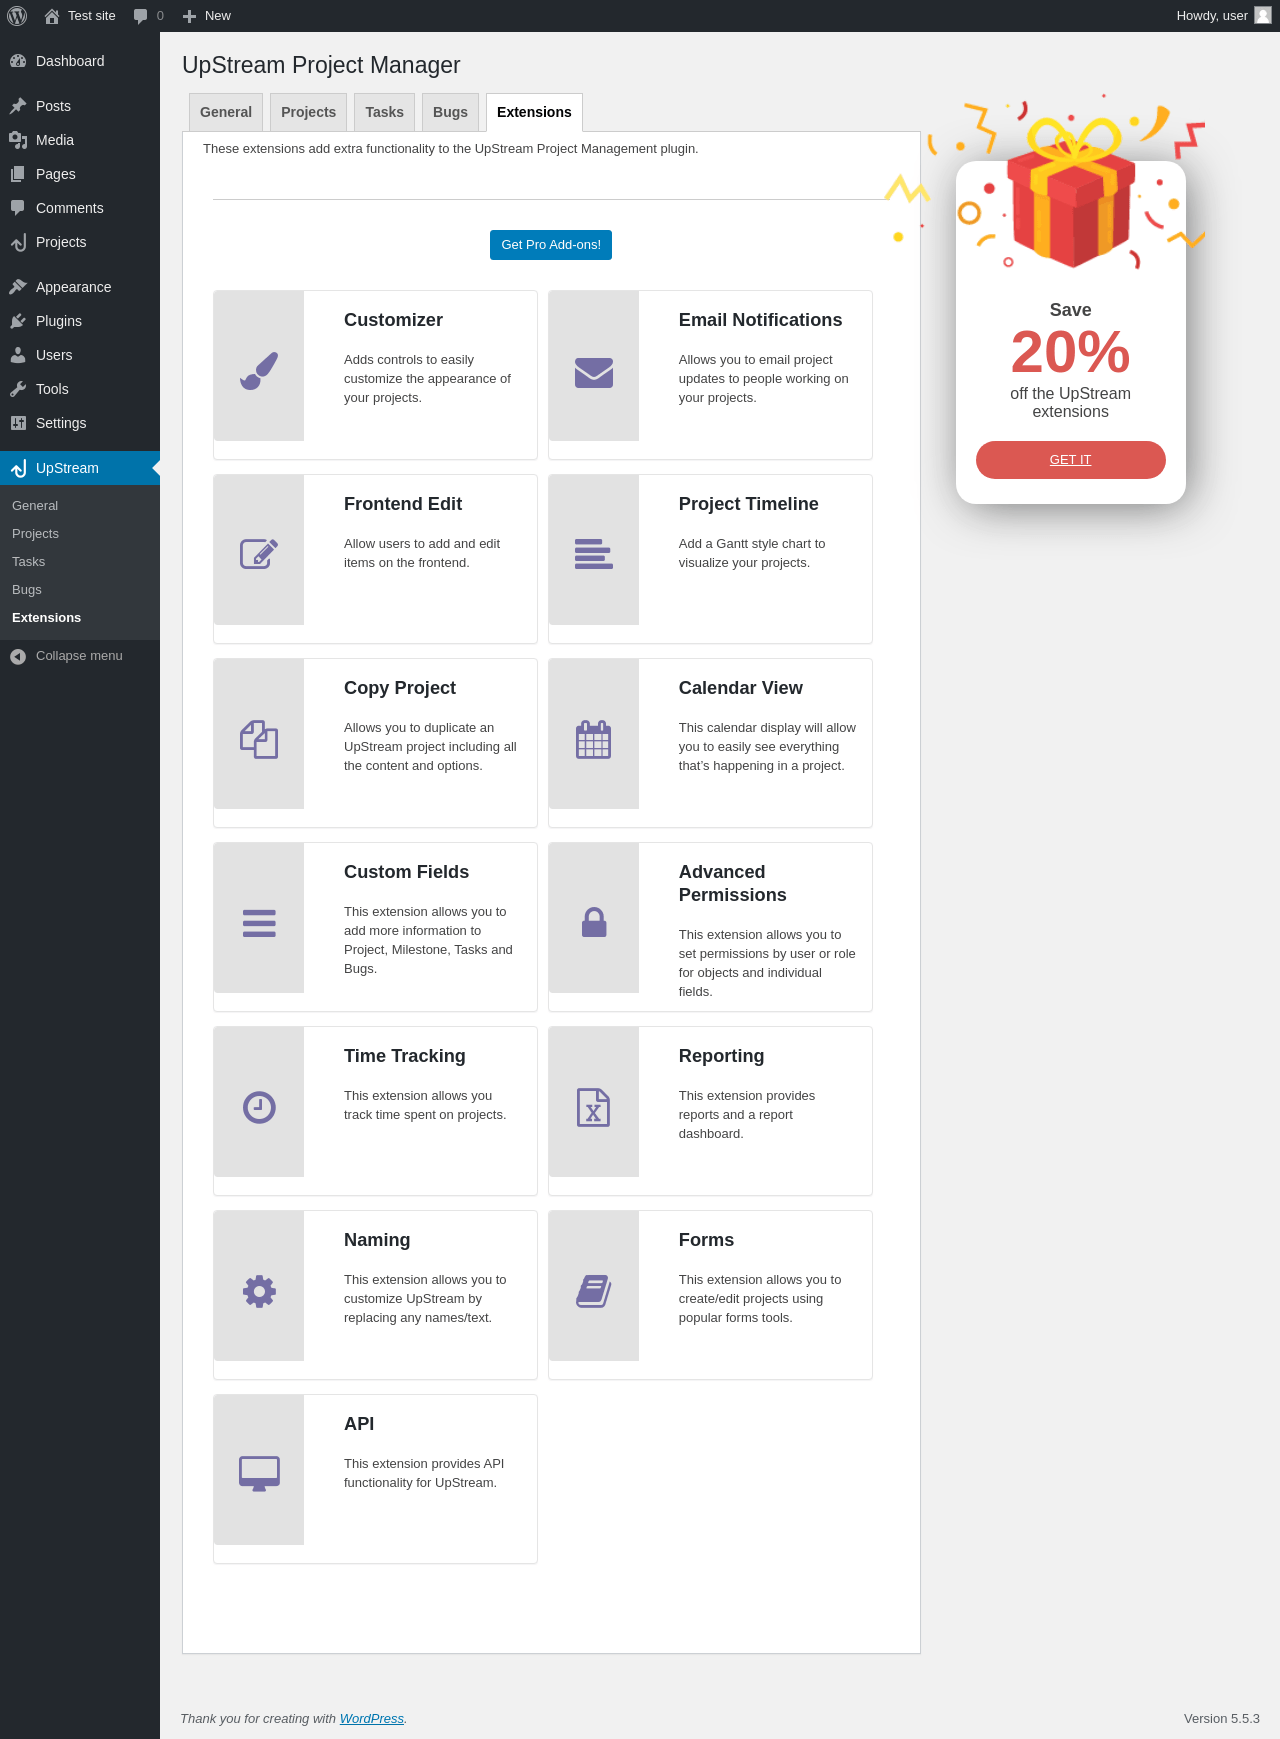Viewport: 1280px width, 1739px height.
Task: Click the Copy Project extension title
Action: pos(400,688)
